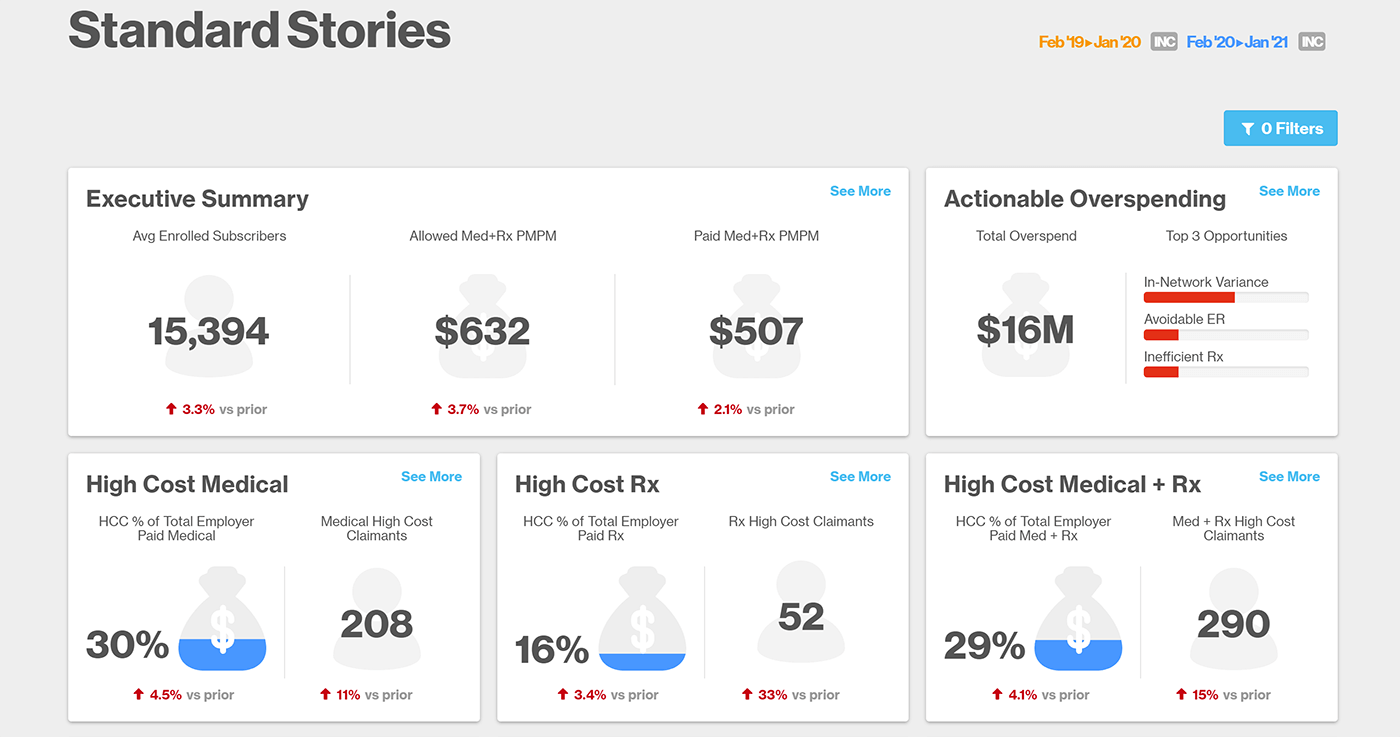Click the 290 Med + Rx High Cost Claimants figure
The image size is (1400, 737).
(1233, 625)
